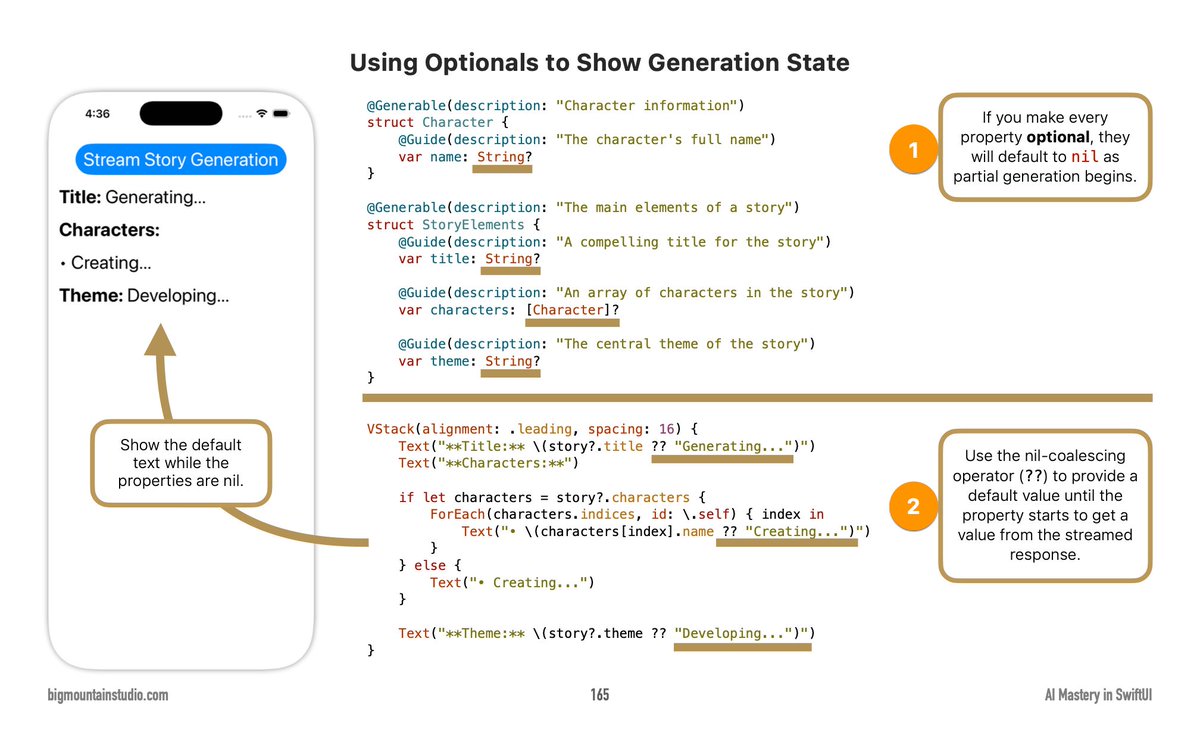Click the "Generating..." string in Title code line
Viewport: 1200px width, 729px height.
[731, 446]
